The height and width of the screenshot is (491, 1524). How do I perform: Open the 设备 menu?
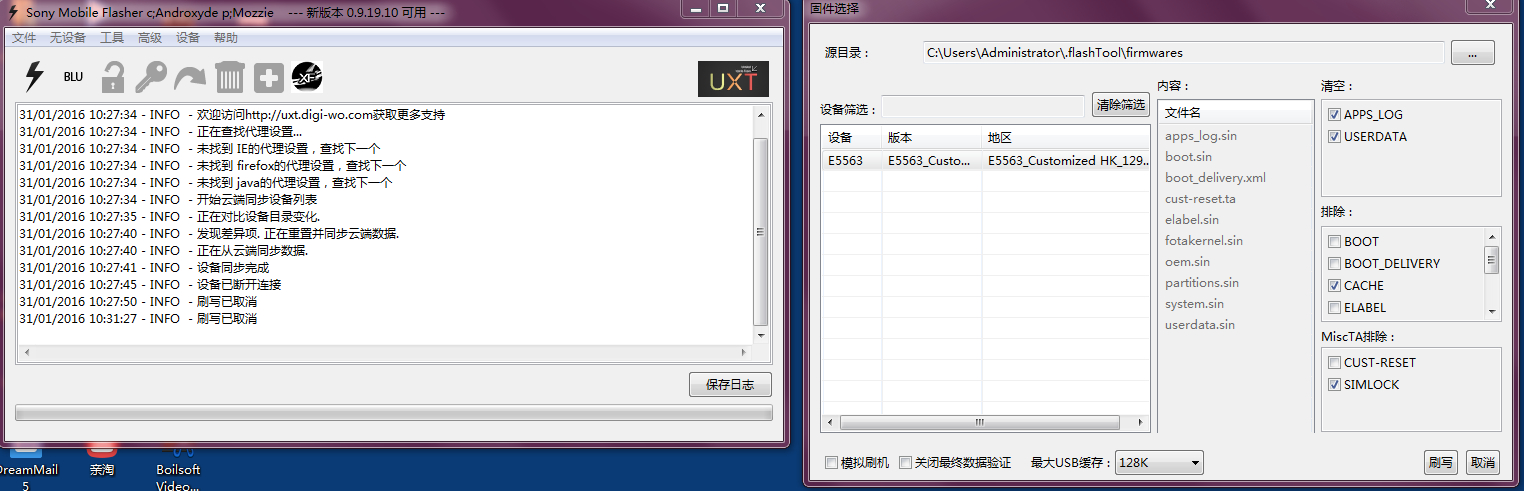188,38
